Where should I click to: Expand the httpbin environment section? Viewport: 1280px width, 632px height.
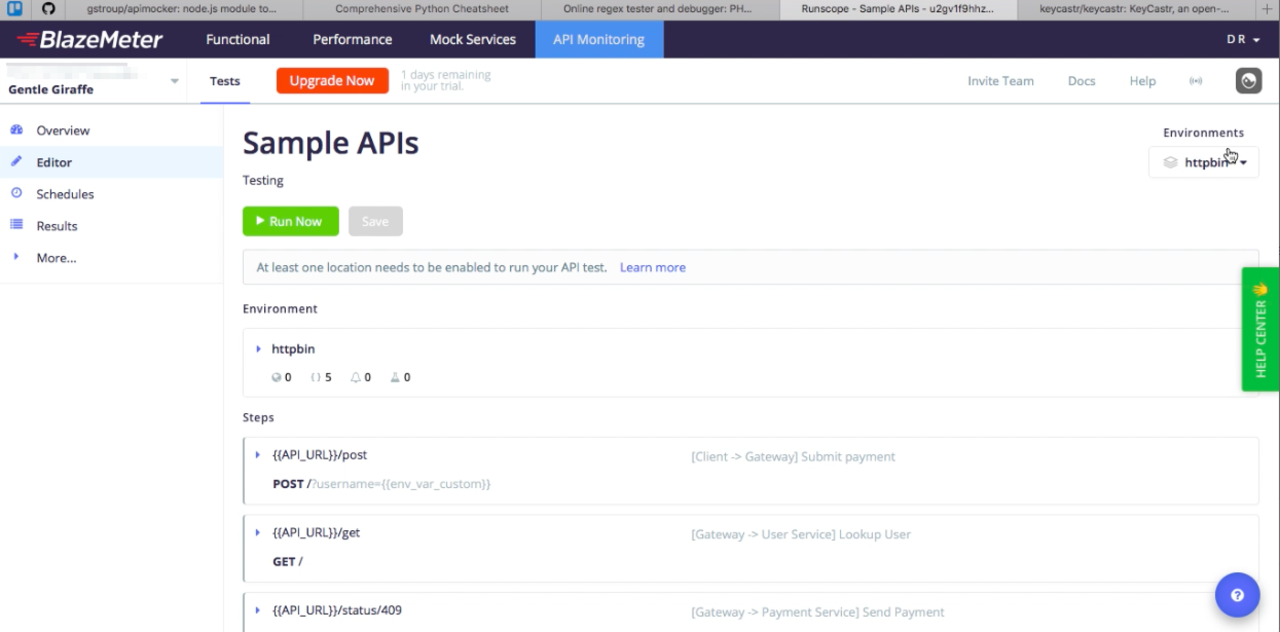pos(258,349)
